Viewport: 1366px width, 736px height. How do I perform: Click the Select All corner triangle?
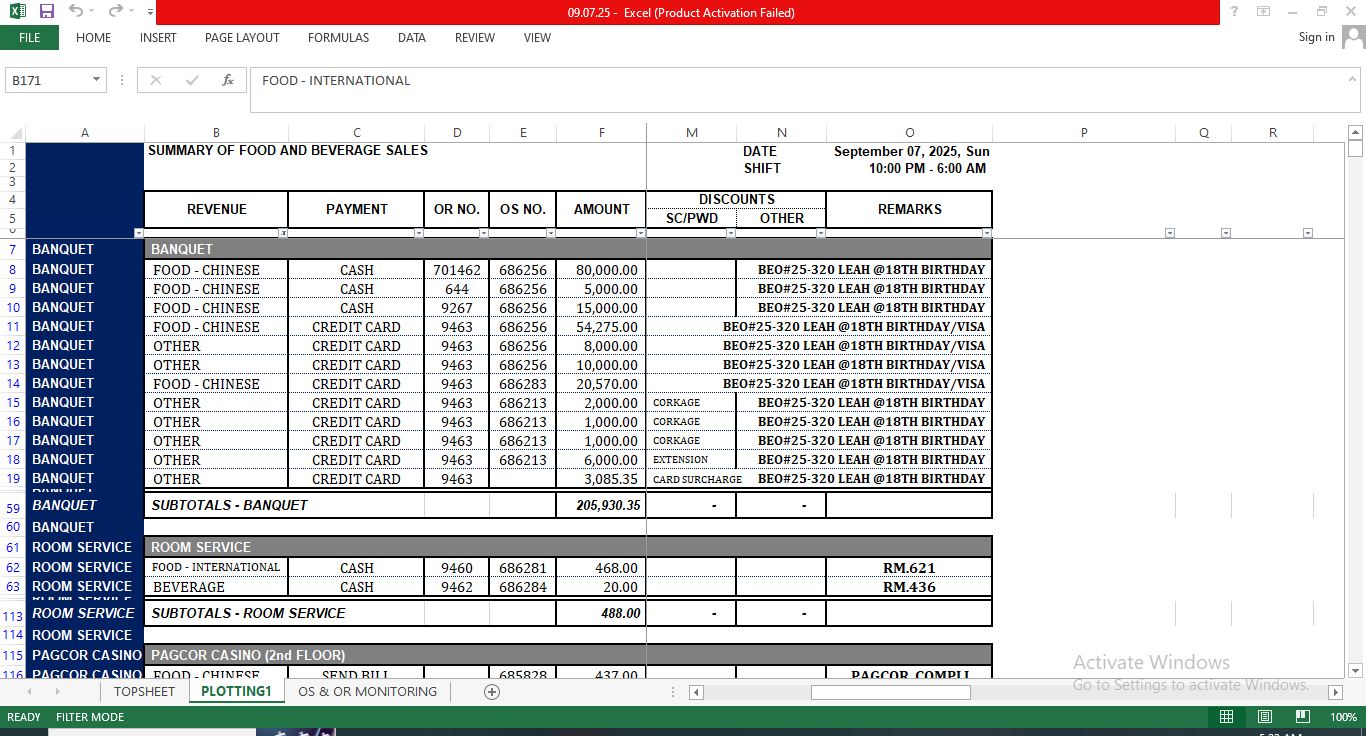pos(13,132)
